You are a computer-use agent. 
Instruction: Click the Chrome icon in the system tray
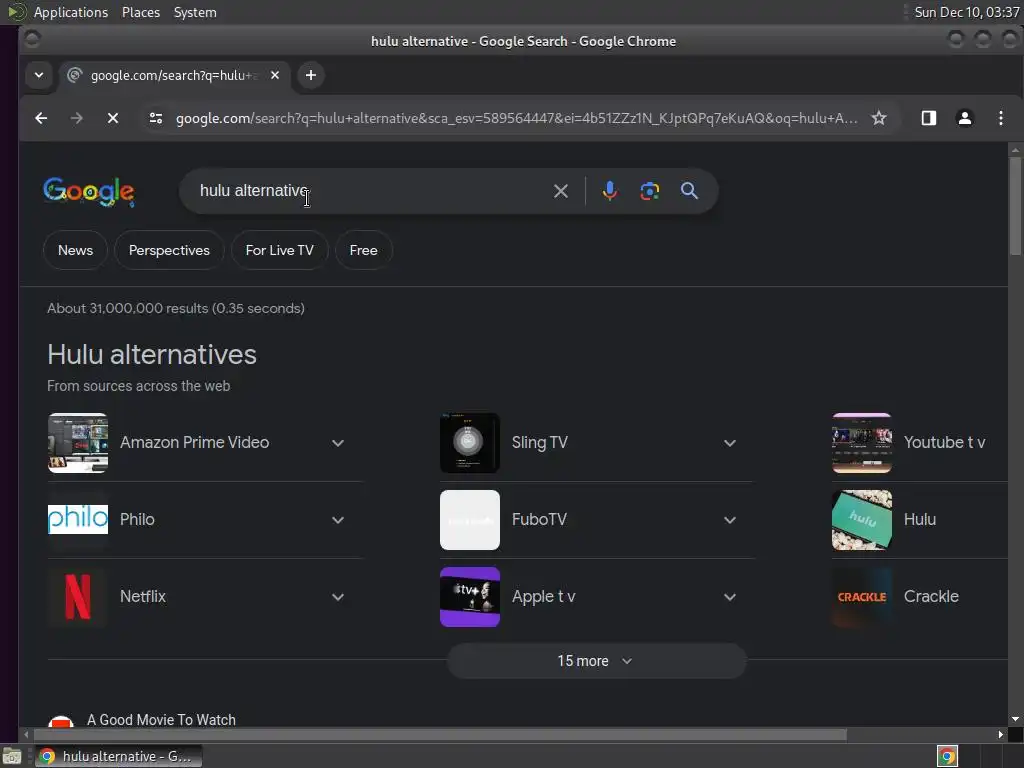pos(947,756)
